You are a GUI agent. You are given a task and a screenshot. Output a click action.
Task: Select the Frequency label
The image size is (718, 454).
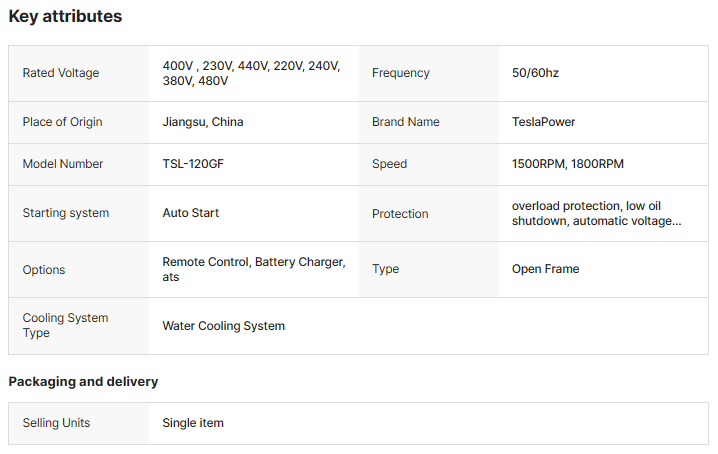401,73
